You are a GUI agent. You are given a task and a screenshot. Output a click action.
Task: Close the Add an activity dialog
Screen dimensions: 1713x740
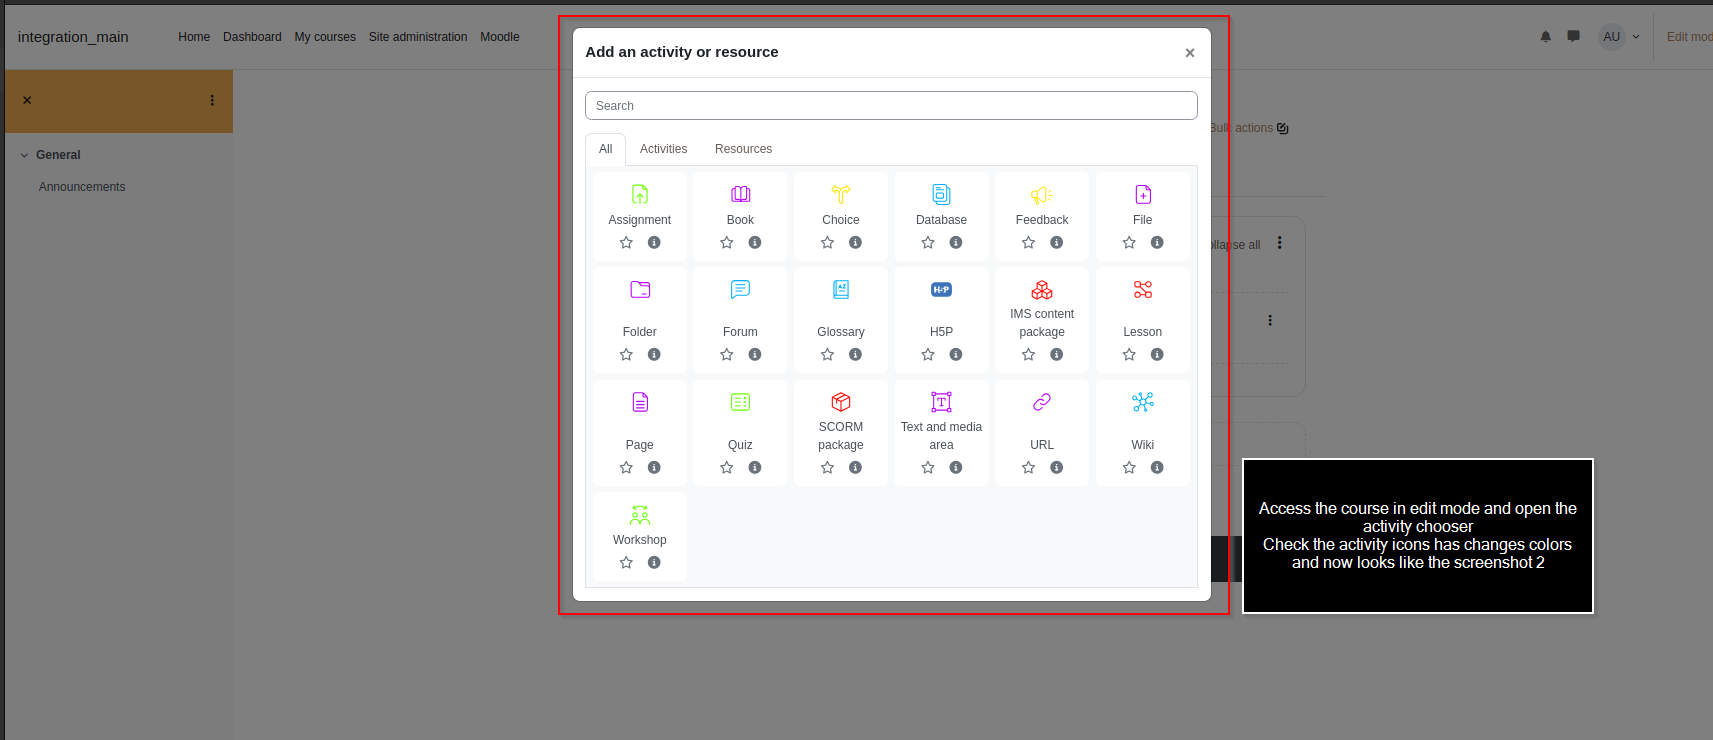click(x=1190, y=53)
